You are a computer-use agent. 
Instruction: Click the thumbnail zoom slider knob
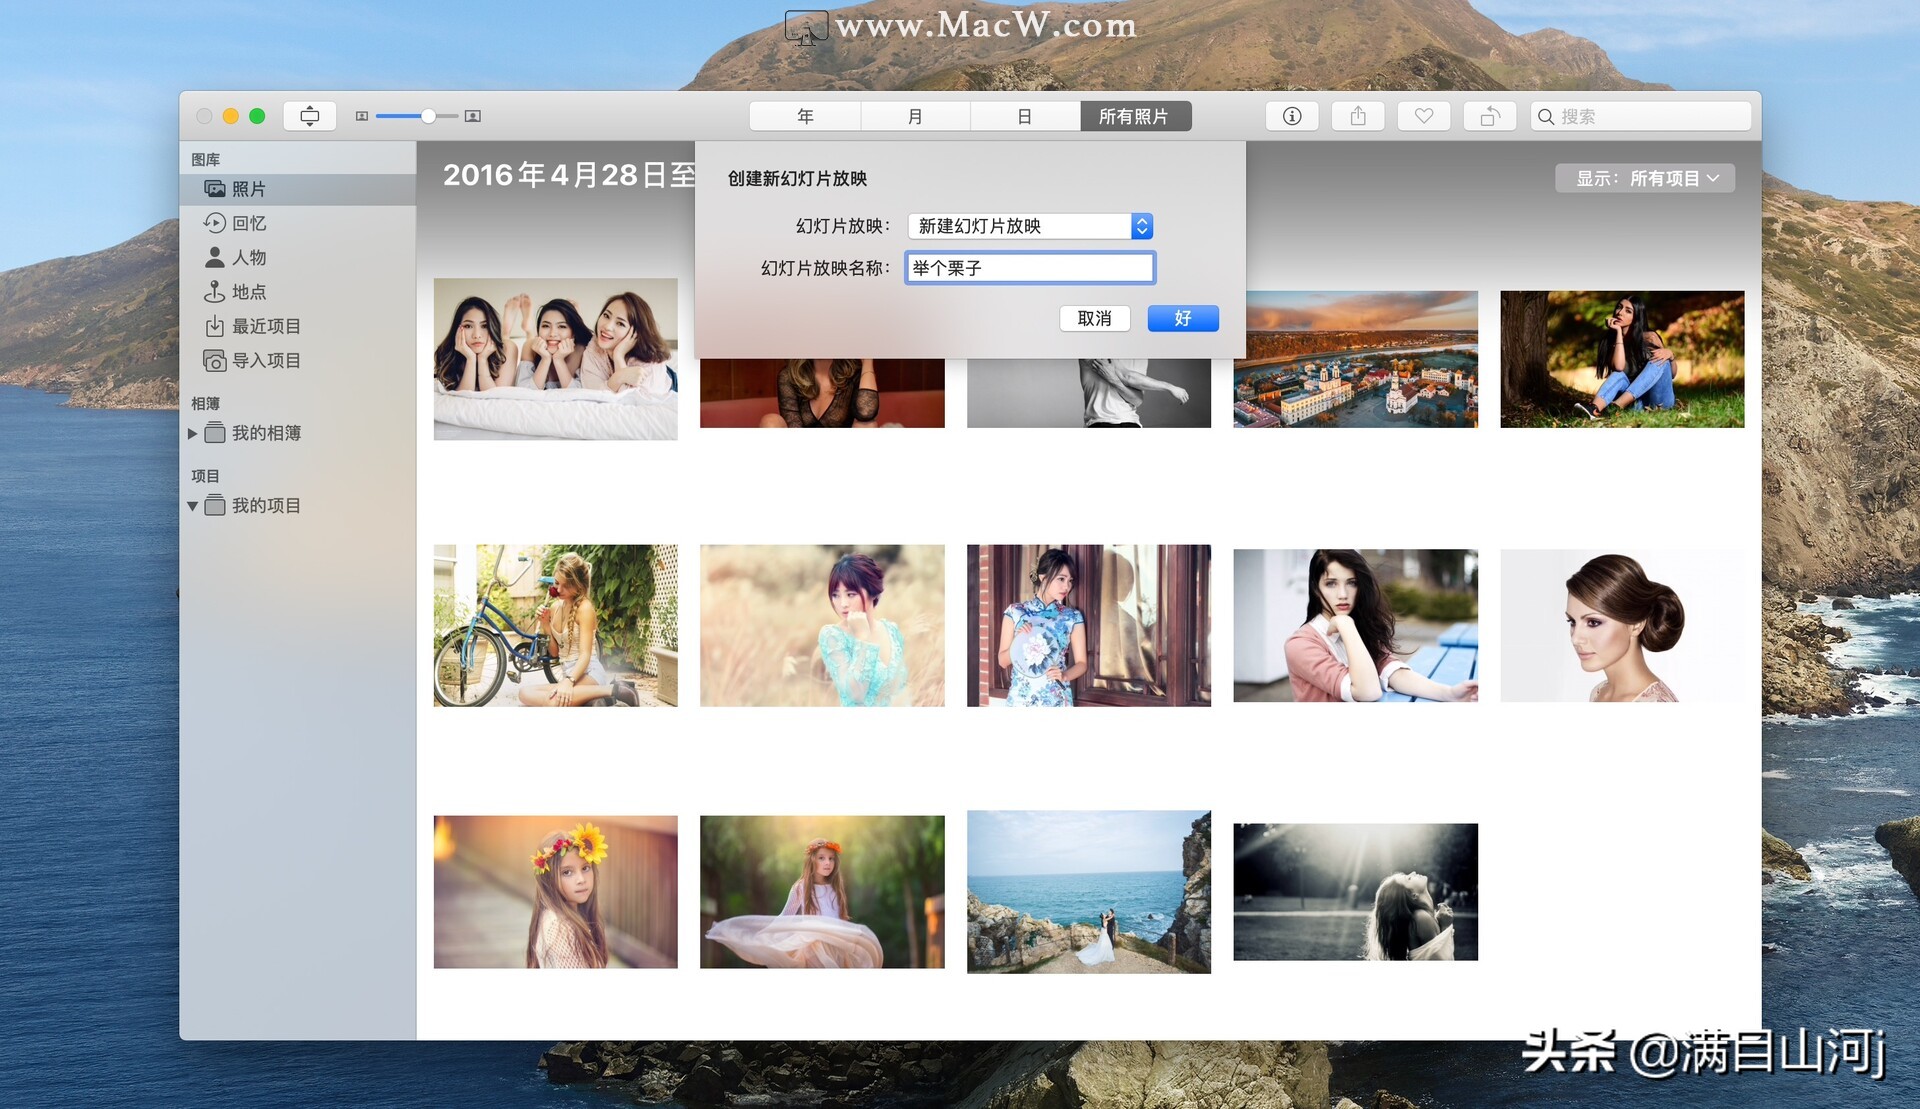click(428, 116)
